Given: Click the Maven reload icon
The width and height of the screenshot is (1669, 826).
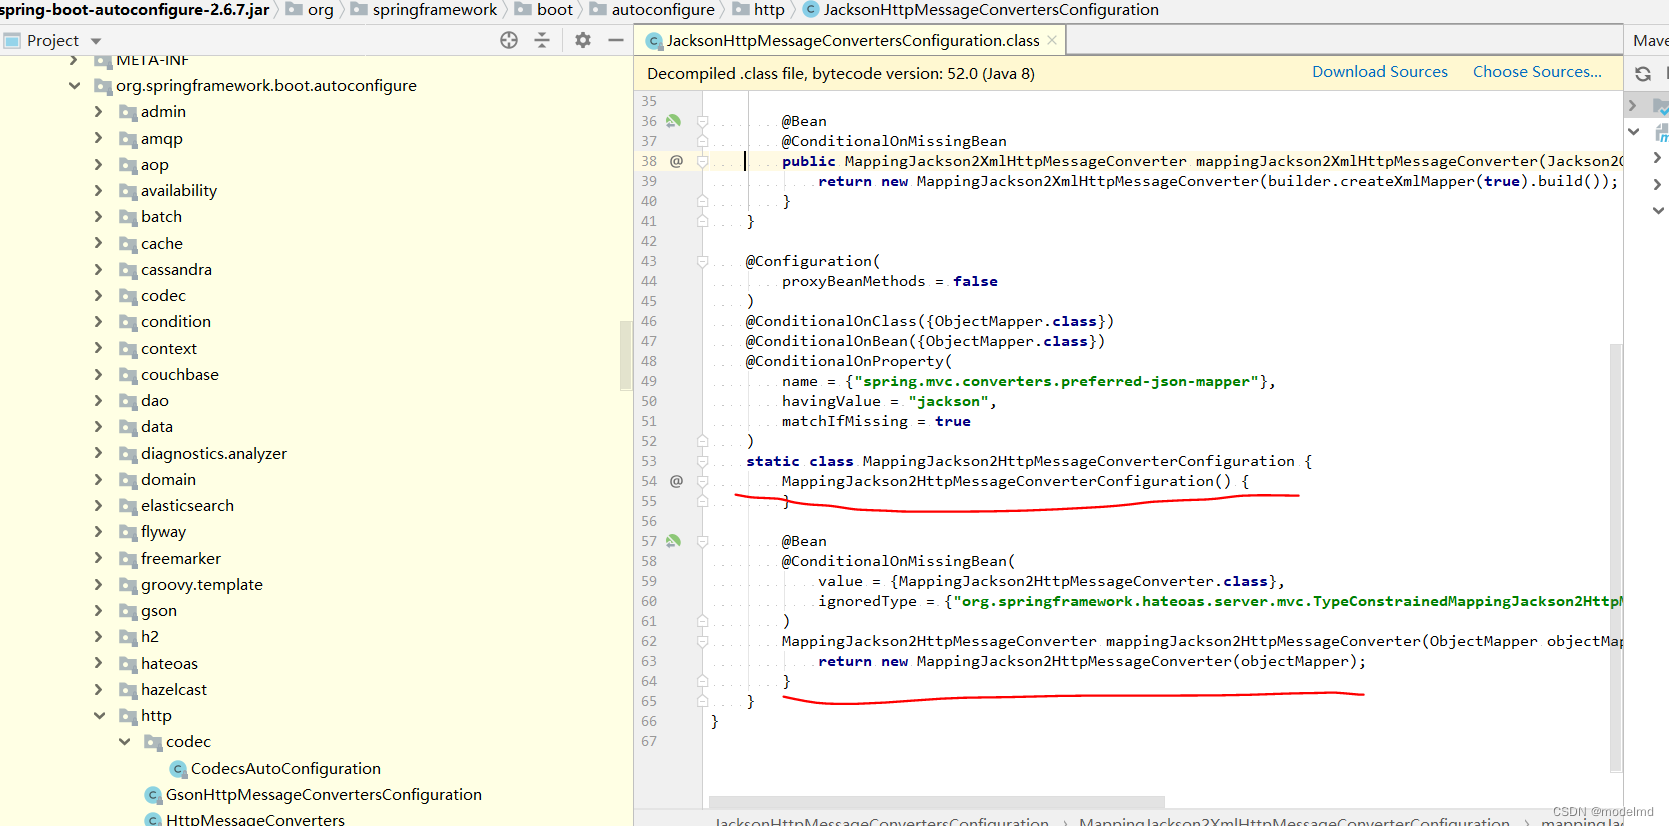Looking at the screenshot, I should 1643,74.
